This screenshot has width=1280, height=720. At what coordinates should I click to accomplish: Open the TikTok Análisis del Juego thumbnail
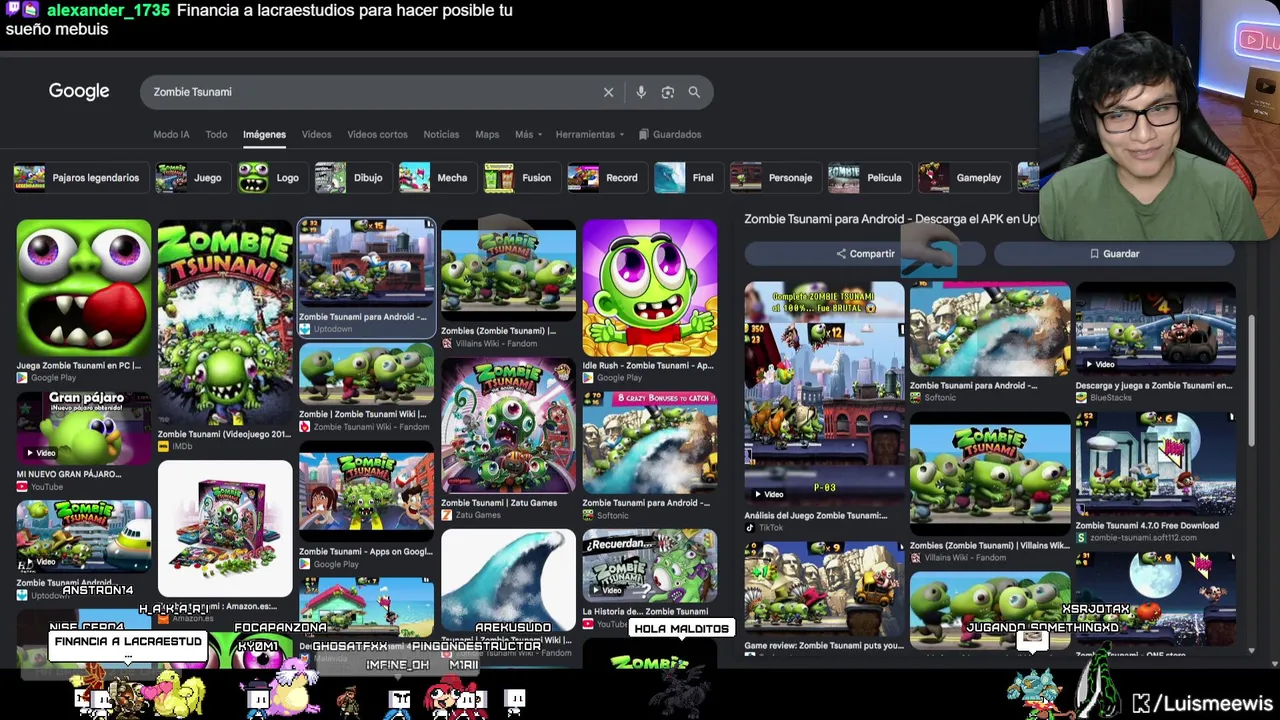click(x=824, y=393)
